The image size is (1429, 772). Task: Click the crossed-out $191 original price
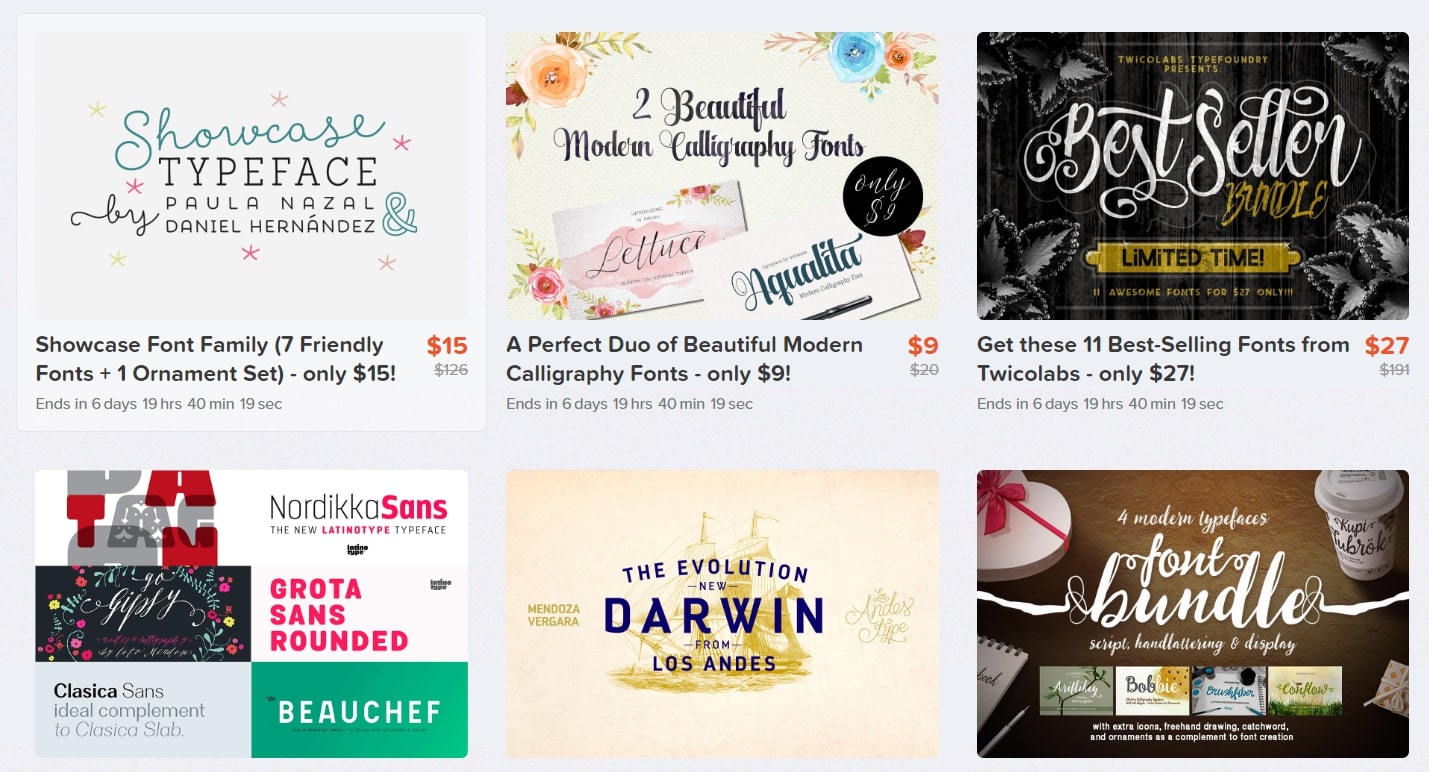click(x=1394, y=370)
